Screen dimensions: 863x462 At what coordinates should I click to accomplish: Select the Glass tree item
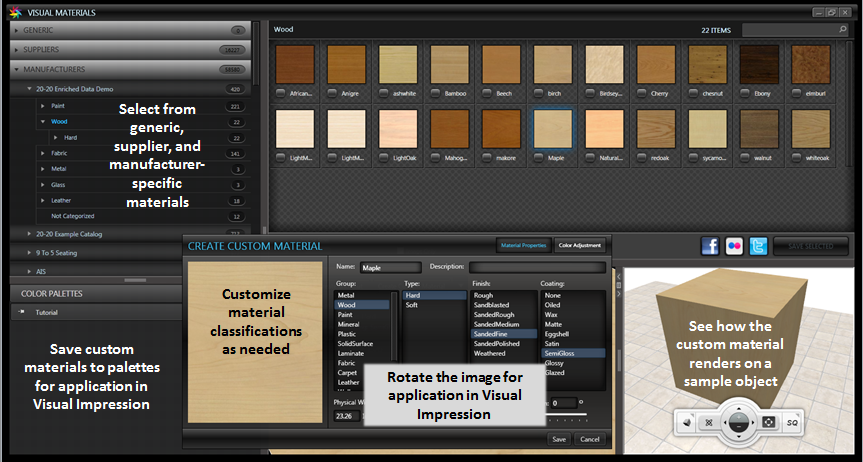click(x=58, y=185)
